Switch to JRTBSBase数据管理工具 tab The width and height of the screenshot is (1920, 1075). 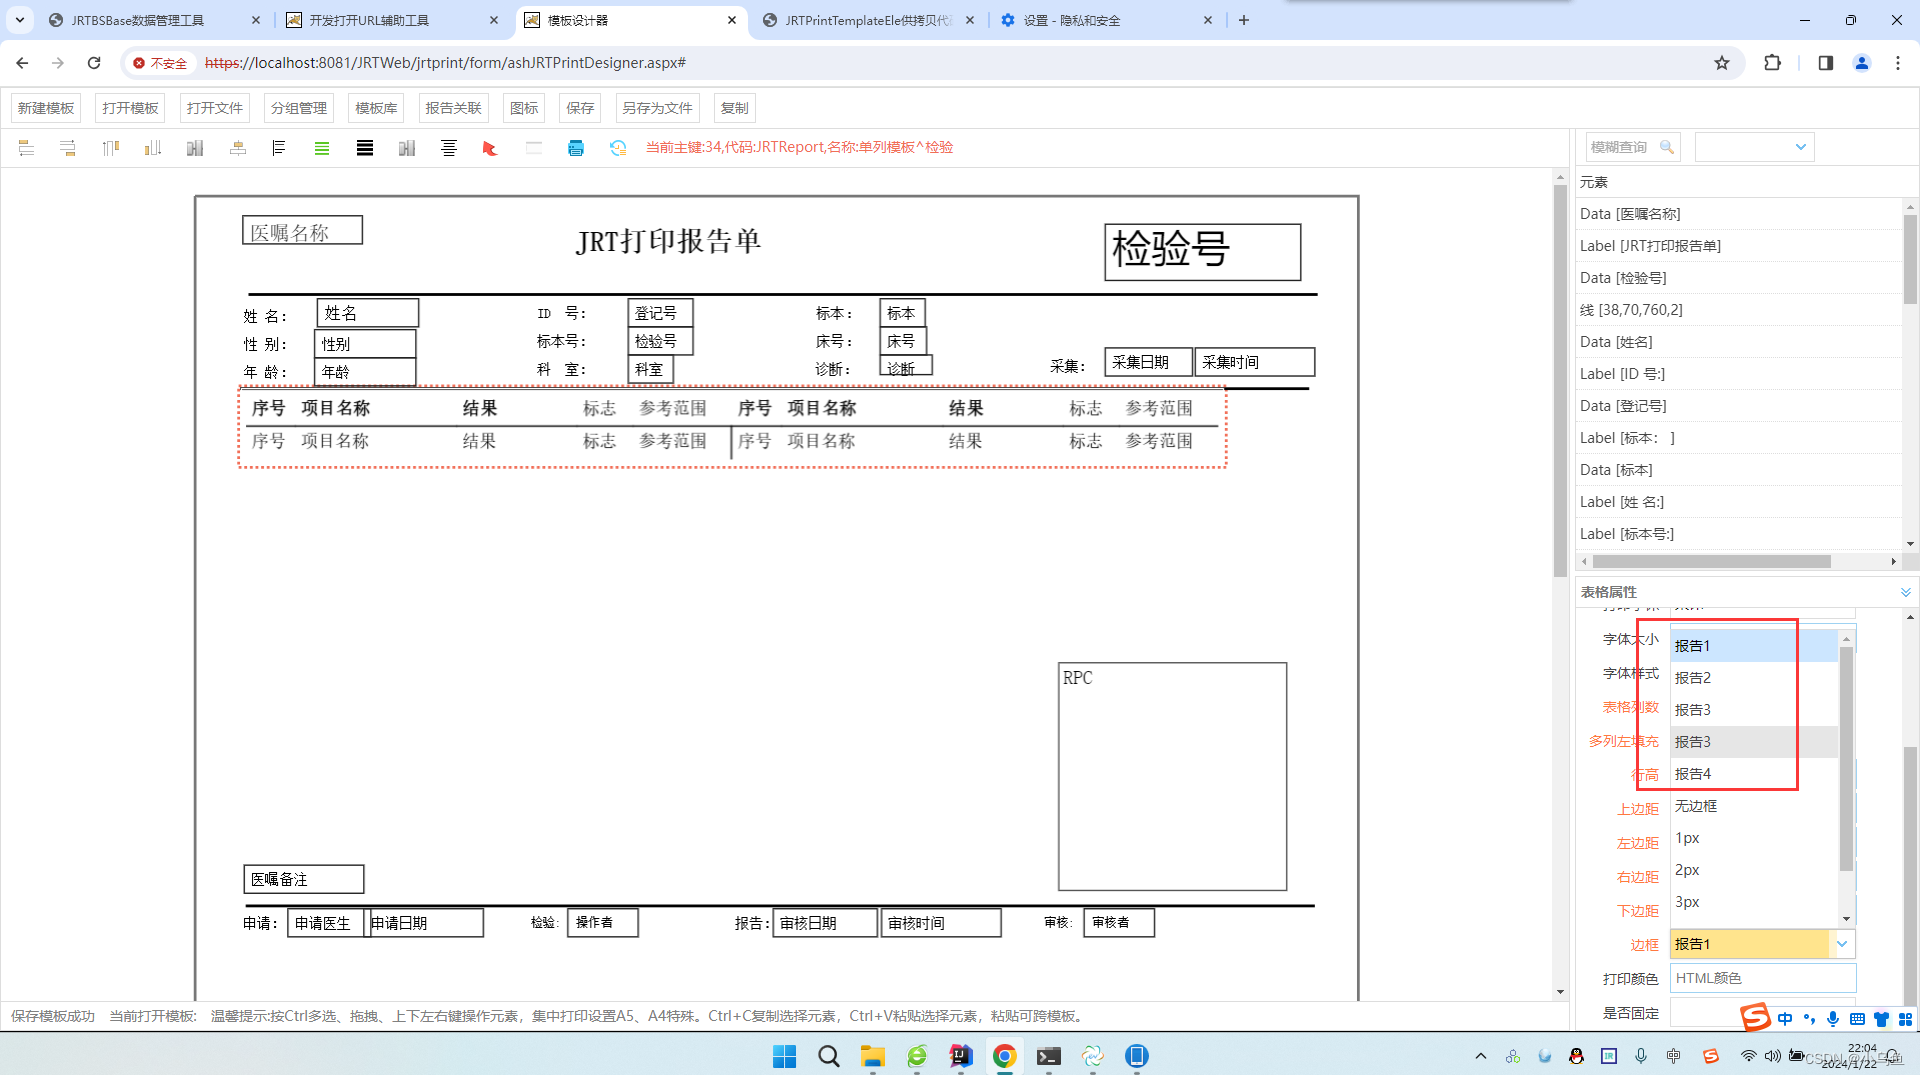(x=155, y=20)
